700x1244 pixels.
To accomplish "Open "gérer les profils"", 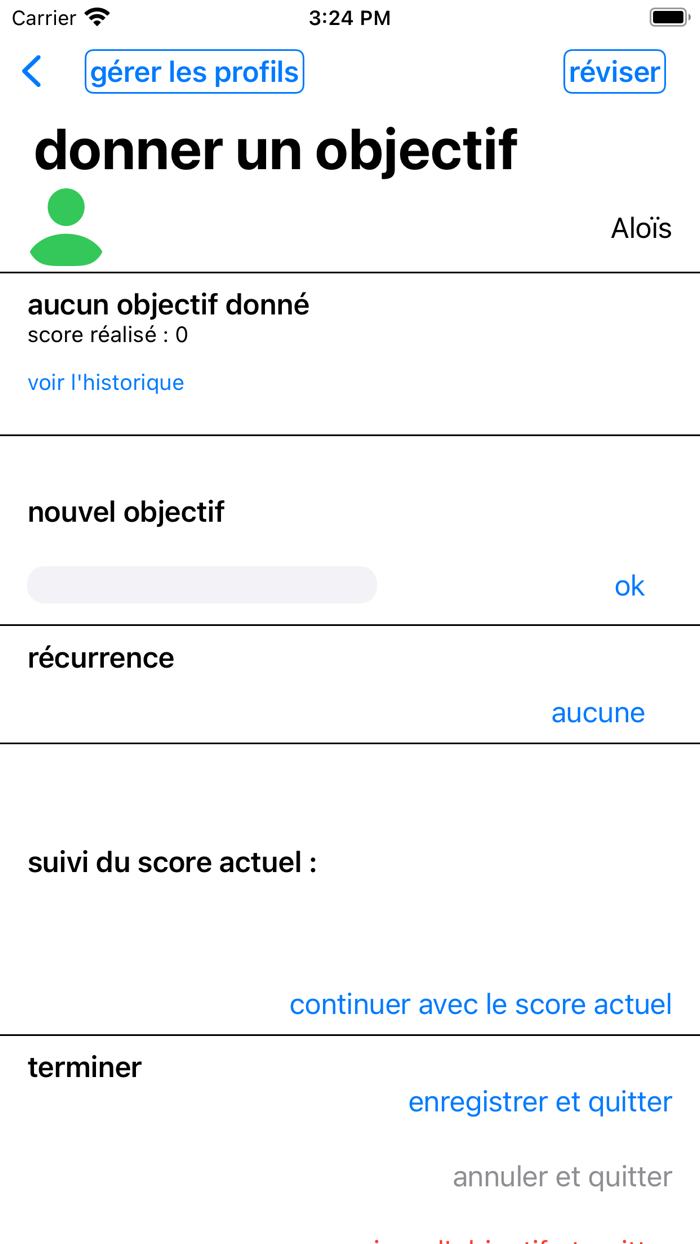I will [x=194, y=72].
